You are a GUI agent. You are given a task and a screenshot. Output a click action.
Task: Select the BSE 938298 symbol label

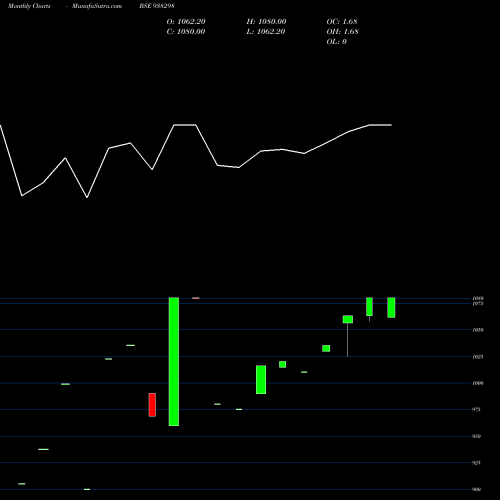157,6
